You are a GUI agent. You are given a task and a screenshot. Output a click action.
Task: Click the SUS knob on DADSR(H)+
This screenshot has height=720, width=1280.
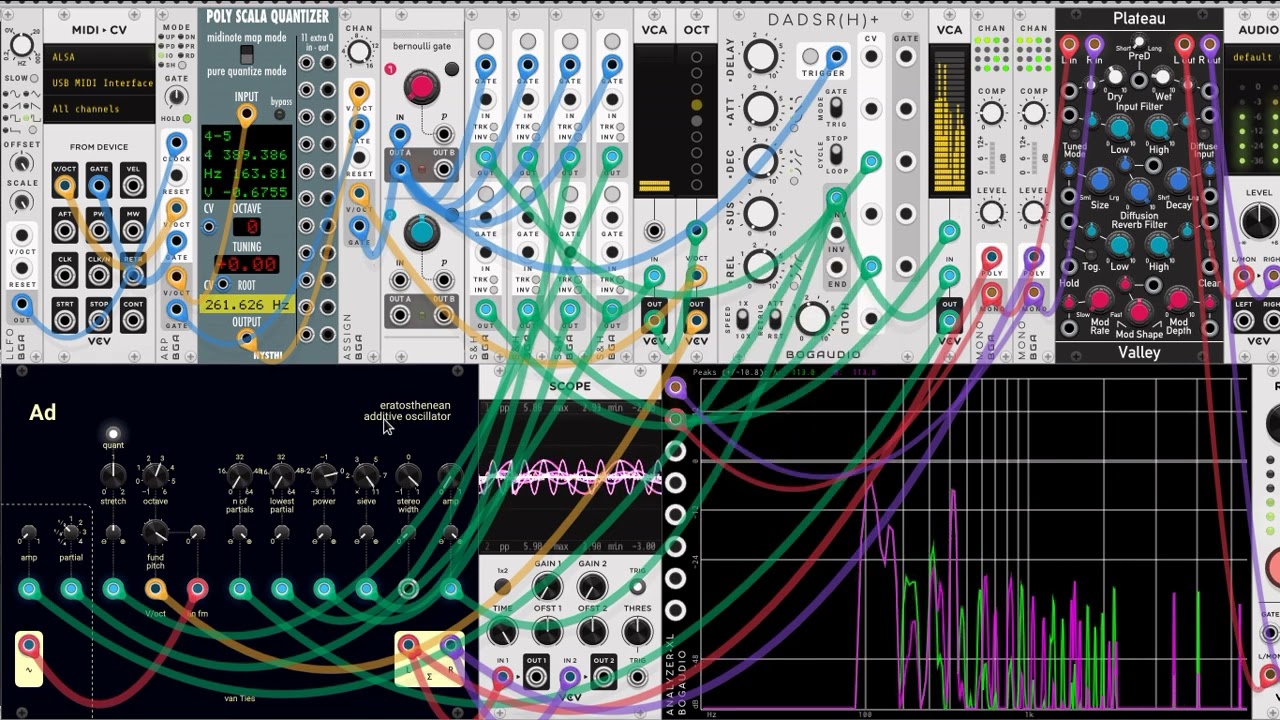point(761,213)
